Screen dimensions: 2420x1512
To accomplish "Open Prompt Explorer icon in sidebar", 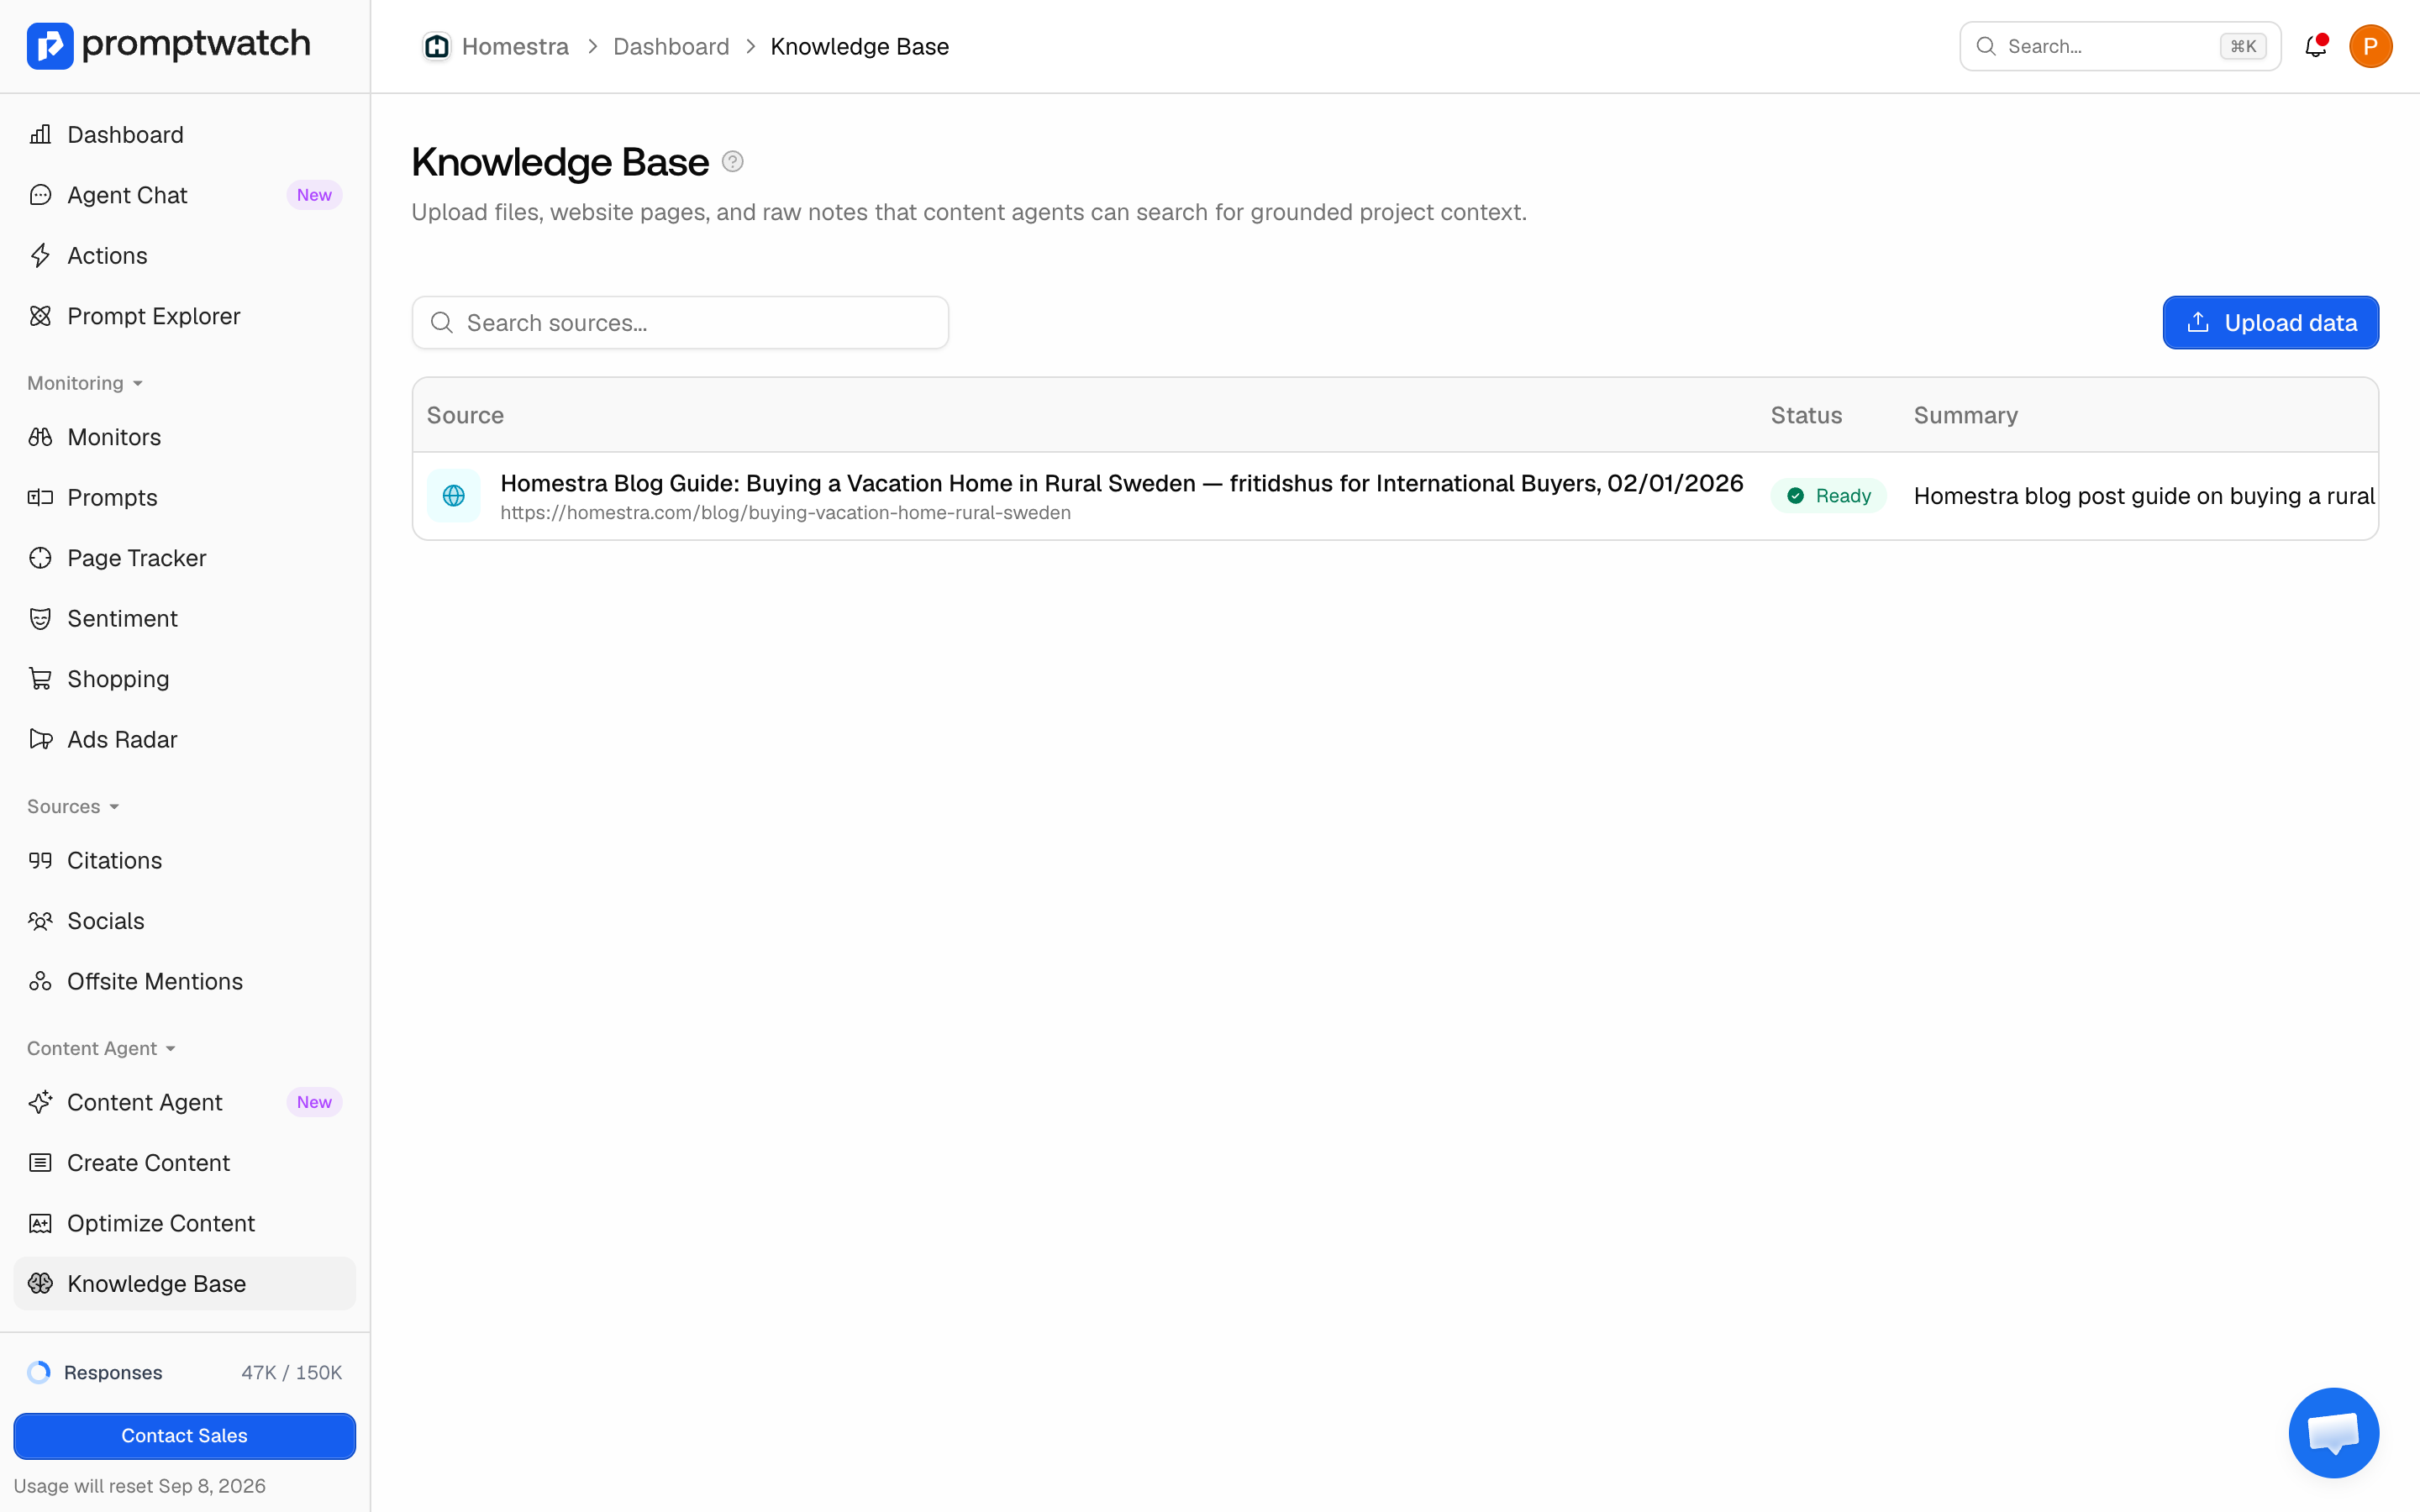I will pos(40,316).
